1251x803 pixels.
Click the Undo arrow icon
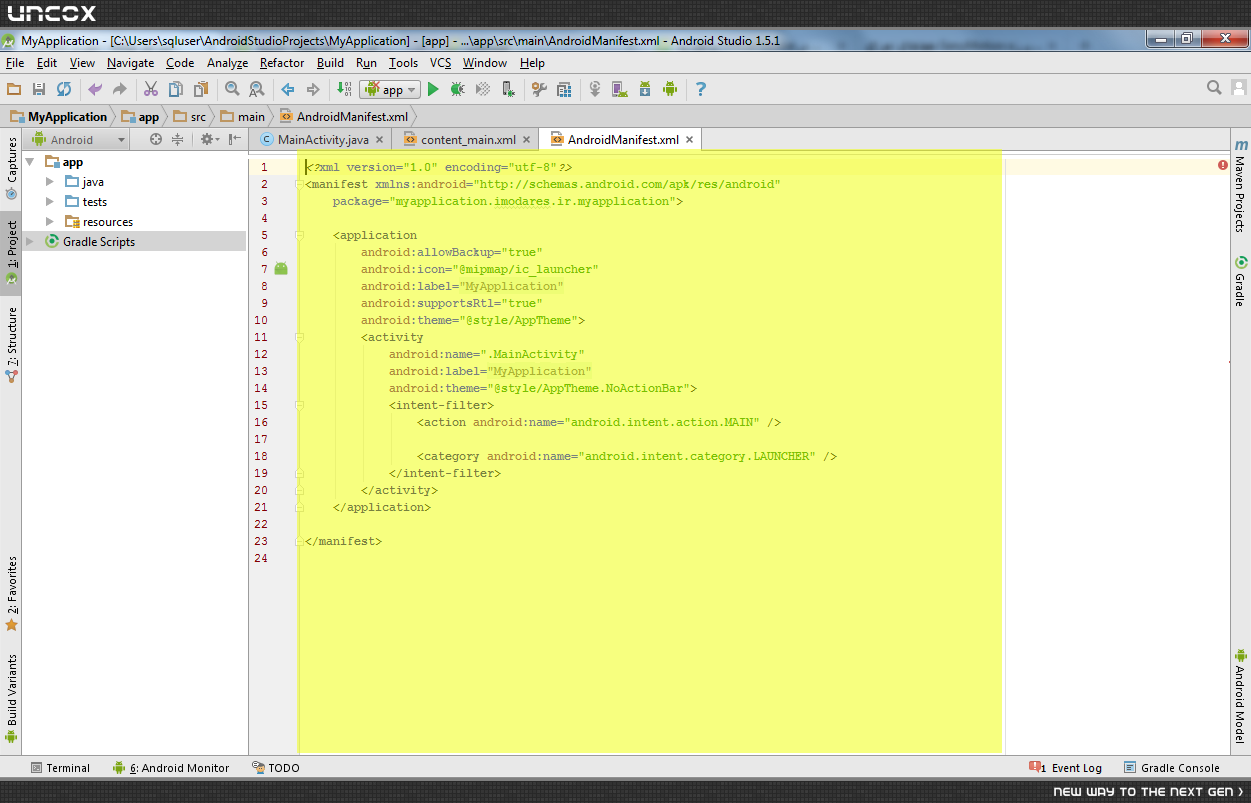click(x=95, y=89)
